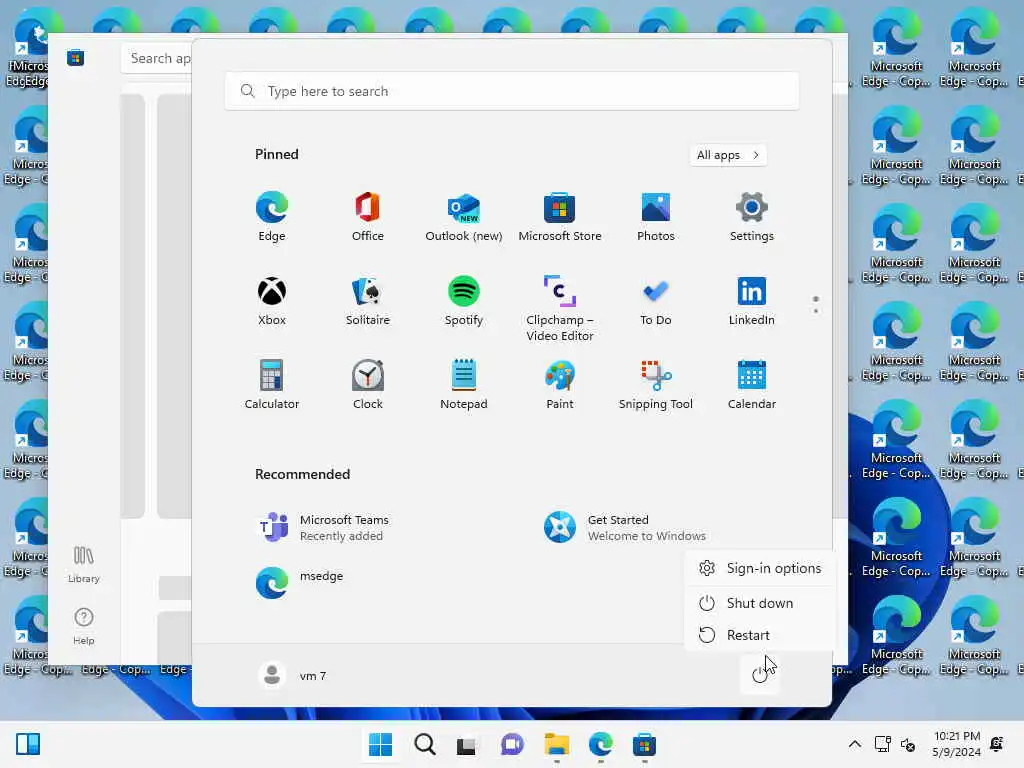Click the power button in the Start menu
This screenshot has height=768, width=1024.
(x=760, y=675)
